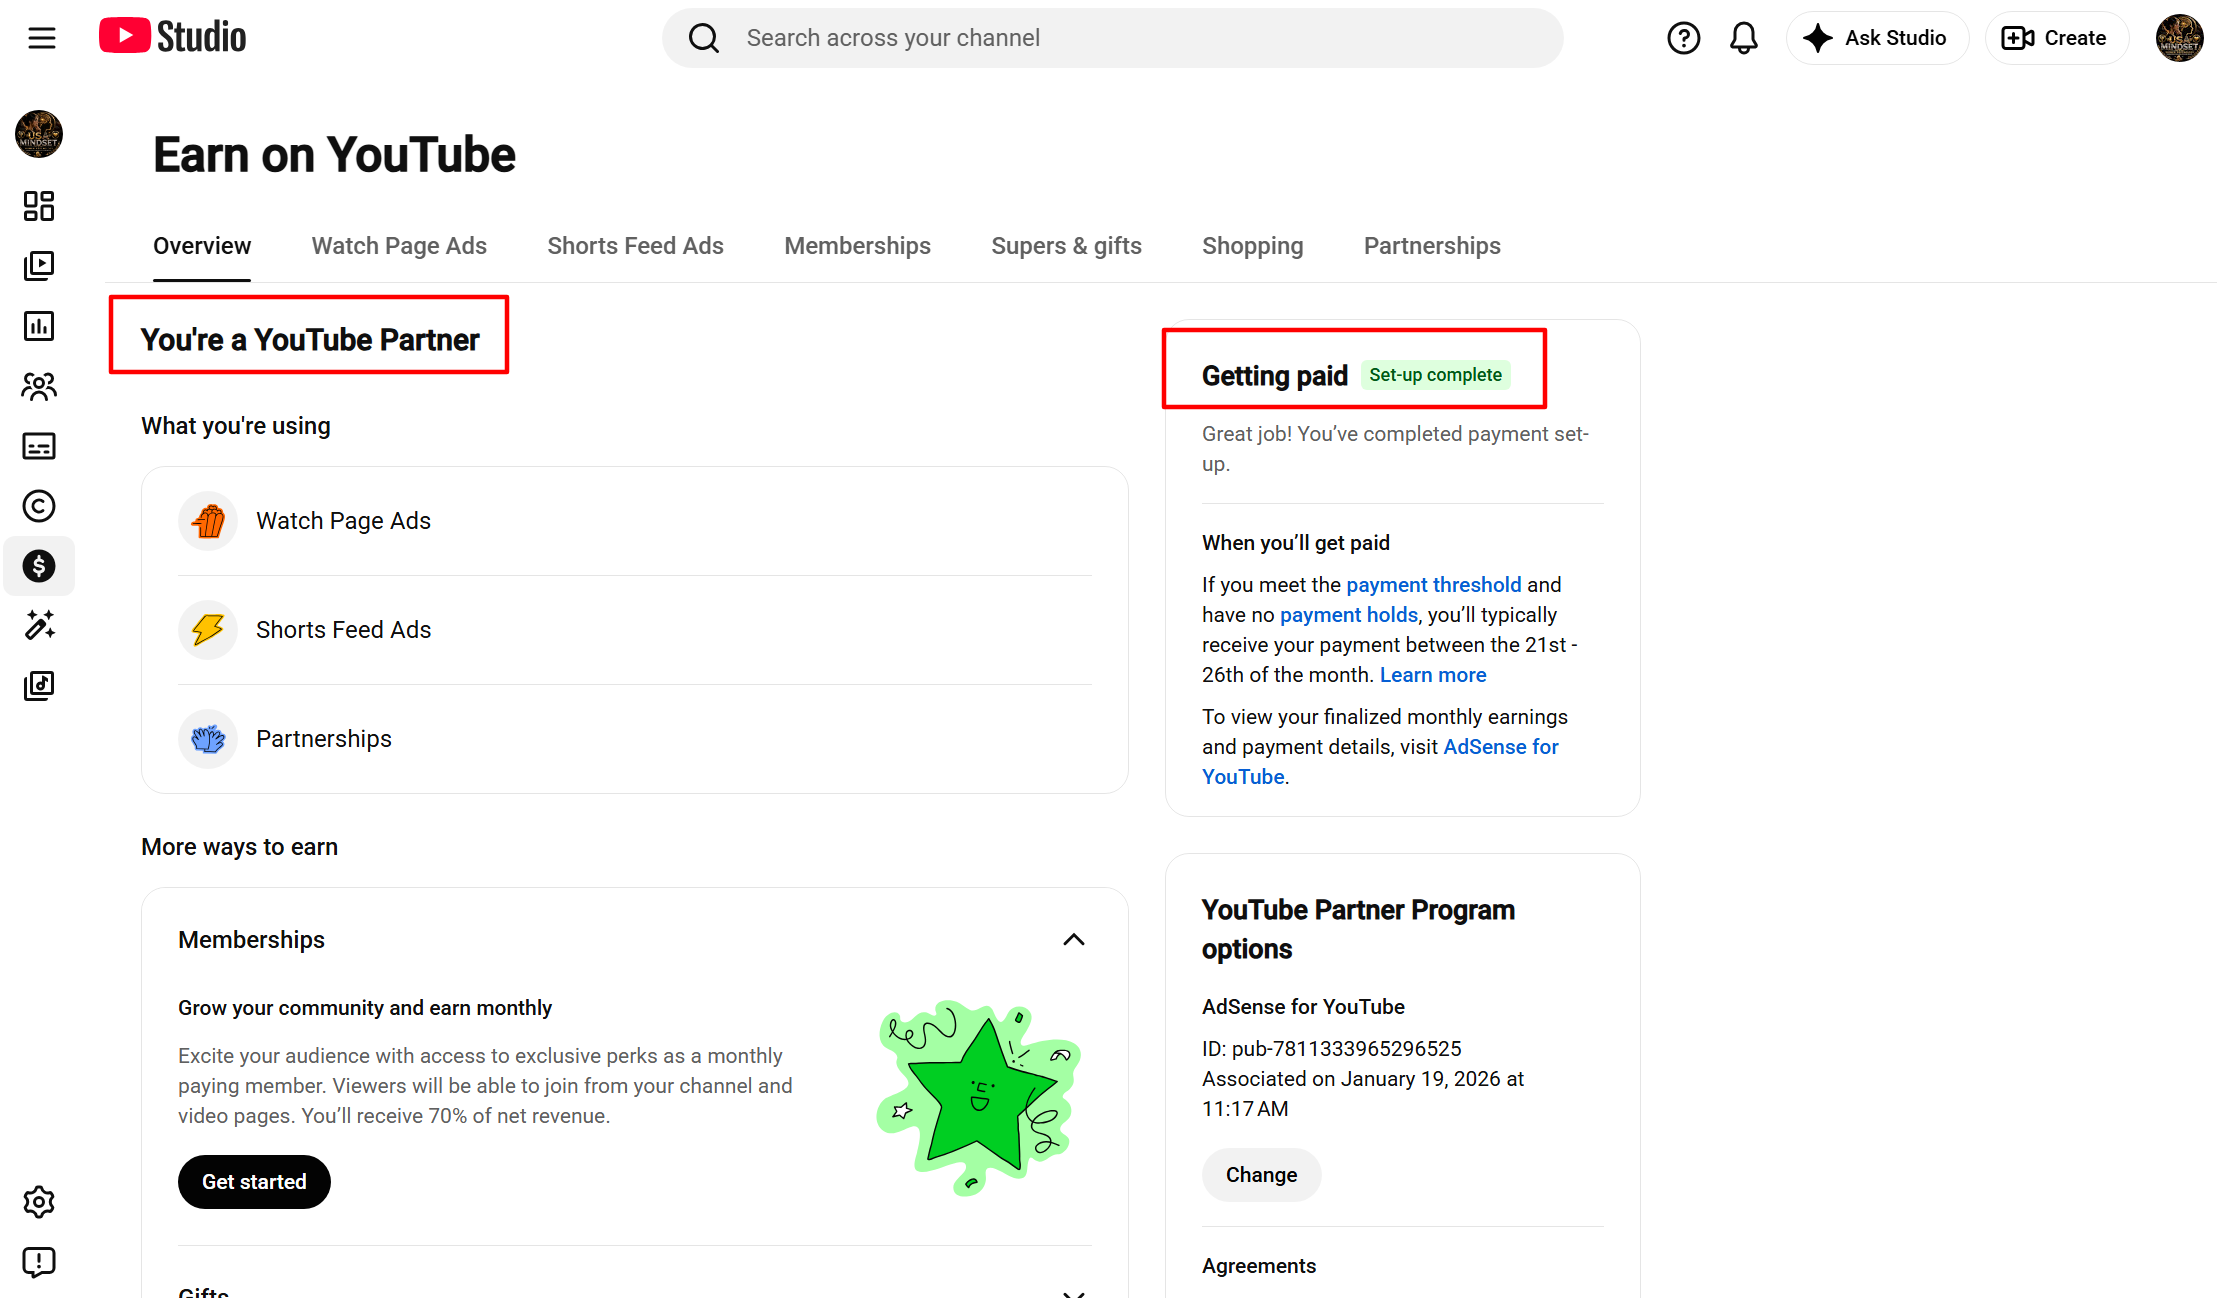
Task: Switch to Watch Page Ads tab
Action: point(399,246)
